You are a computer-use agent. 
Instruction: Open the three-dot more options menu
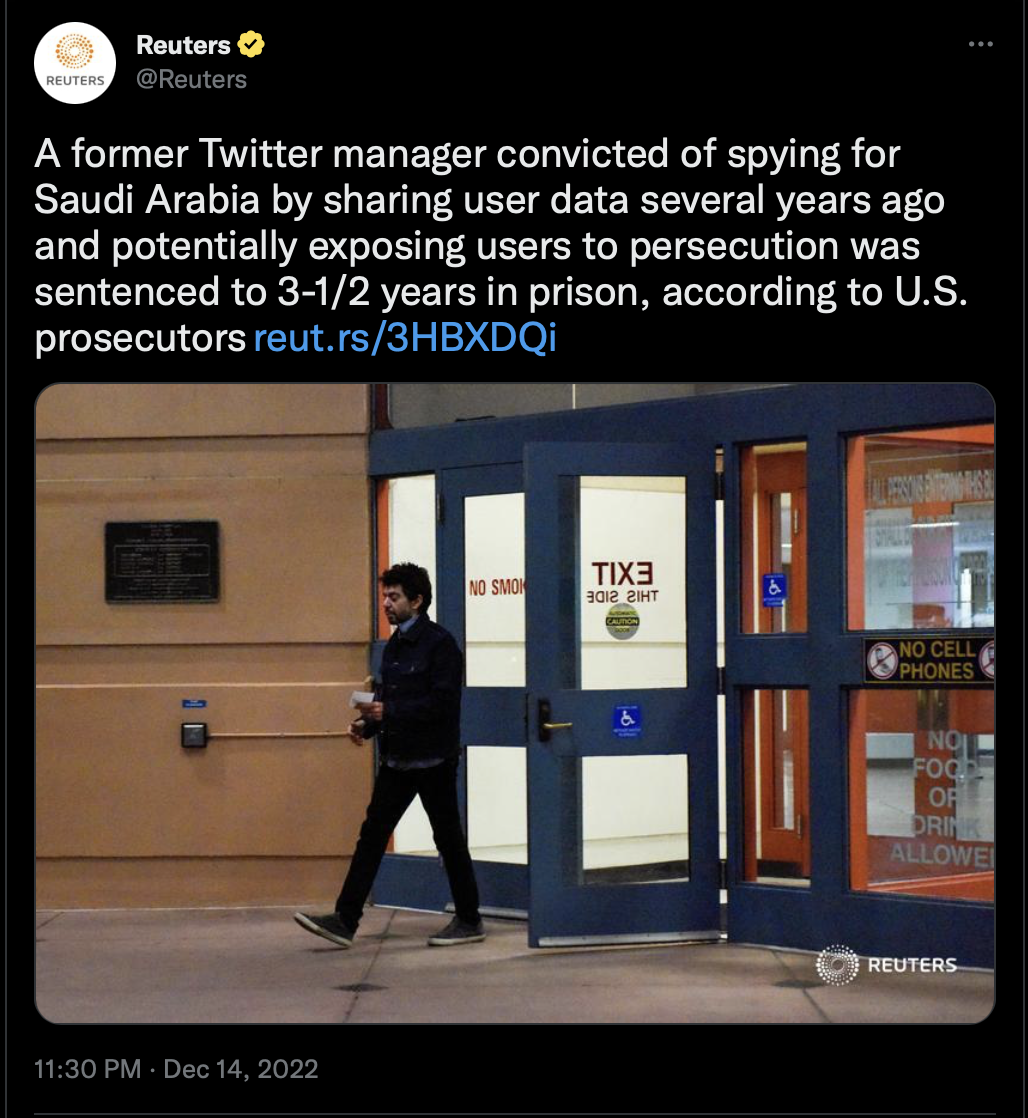pos(980,44)
